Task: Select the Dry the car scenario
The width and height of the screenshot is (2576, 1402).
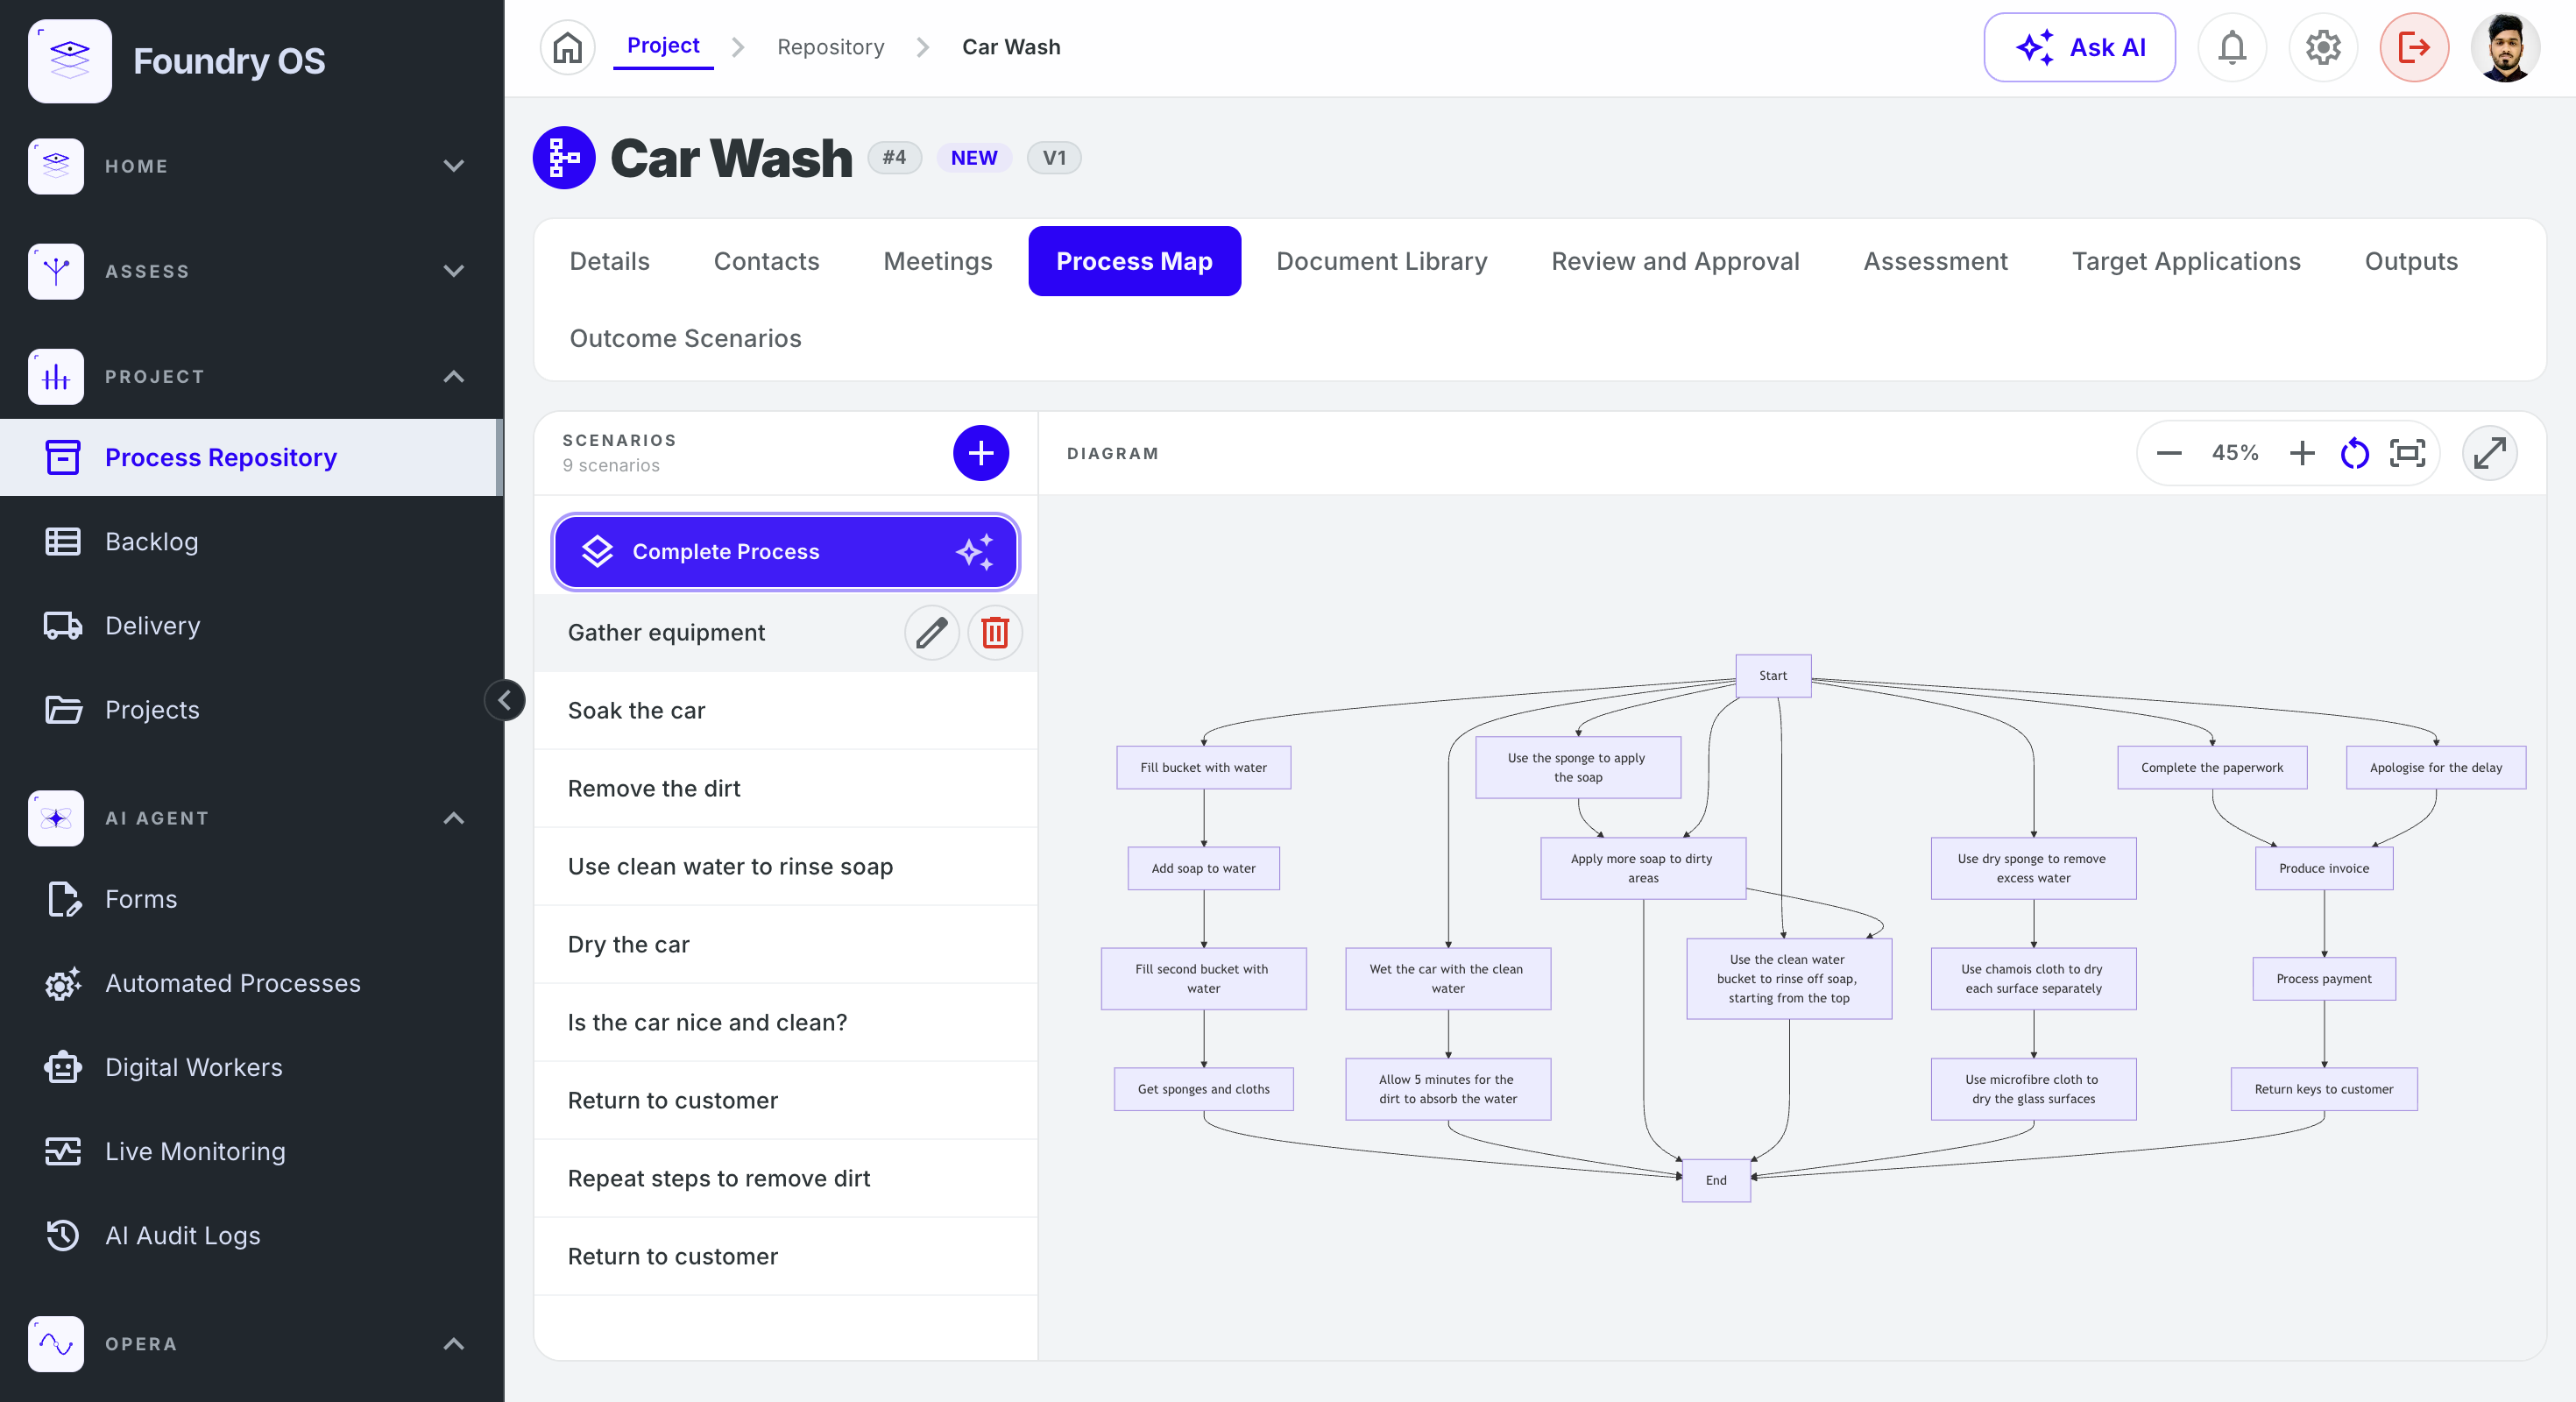Action: [x=785, y=945]
